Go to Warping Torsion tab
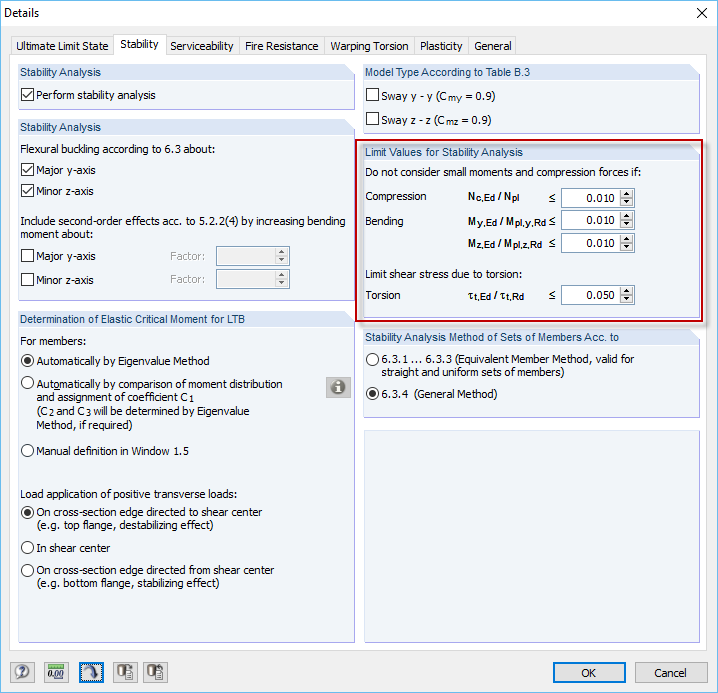The width and height of the screenshot is (718, 693). point(370,46)
